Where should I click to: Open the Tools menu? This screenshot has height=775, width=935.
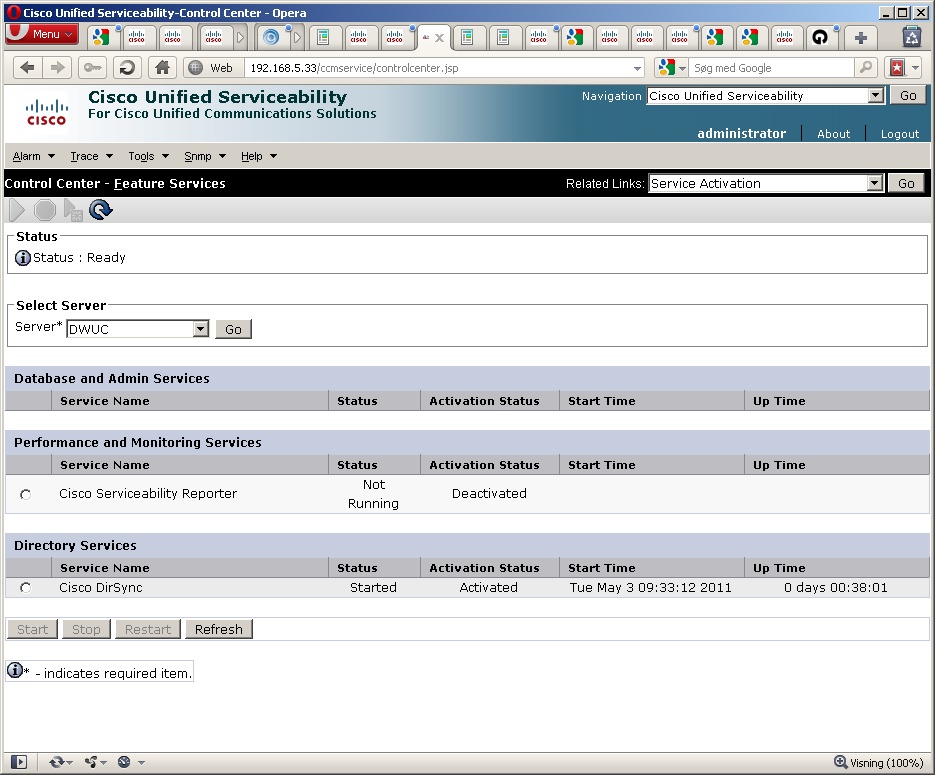tap(149, 156)
